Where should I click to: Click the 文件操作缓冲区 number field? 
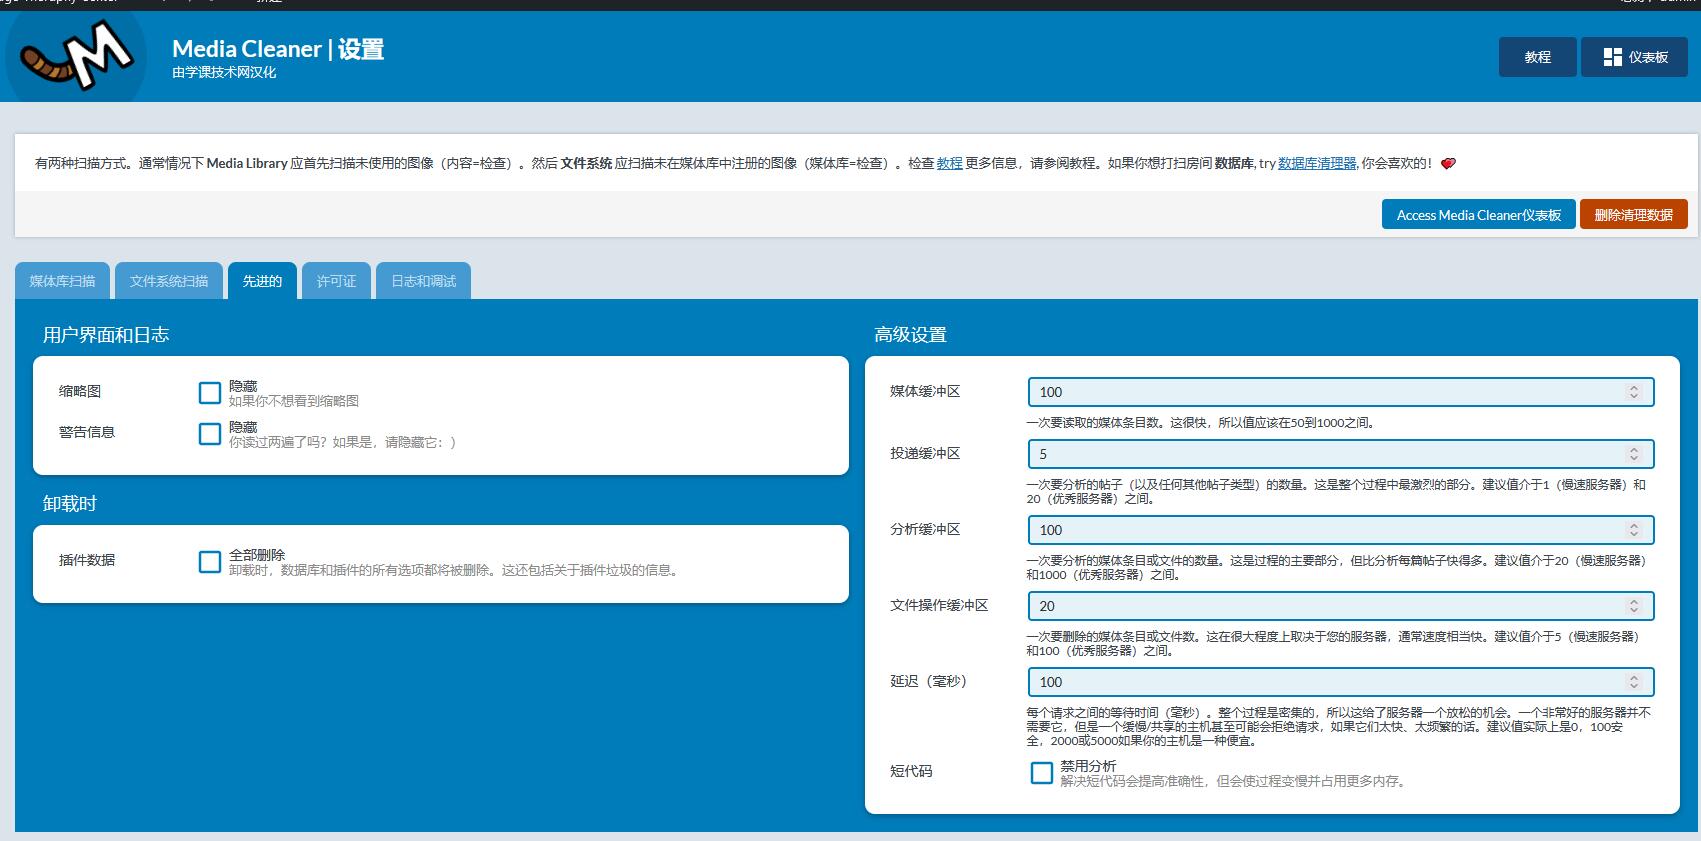pyautogui.click(x=1341, y=606)
